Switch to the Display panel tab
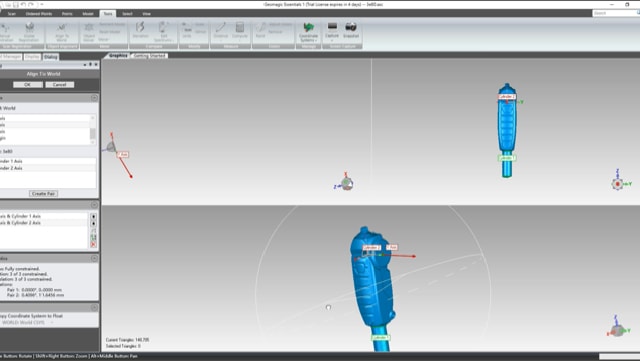This screenshot has width=640, height=361. click(32, 57)
